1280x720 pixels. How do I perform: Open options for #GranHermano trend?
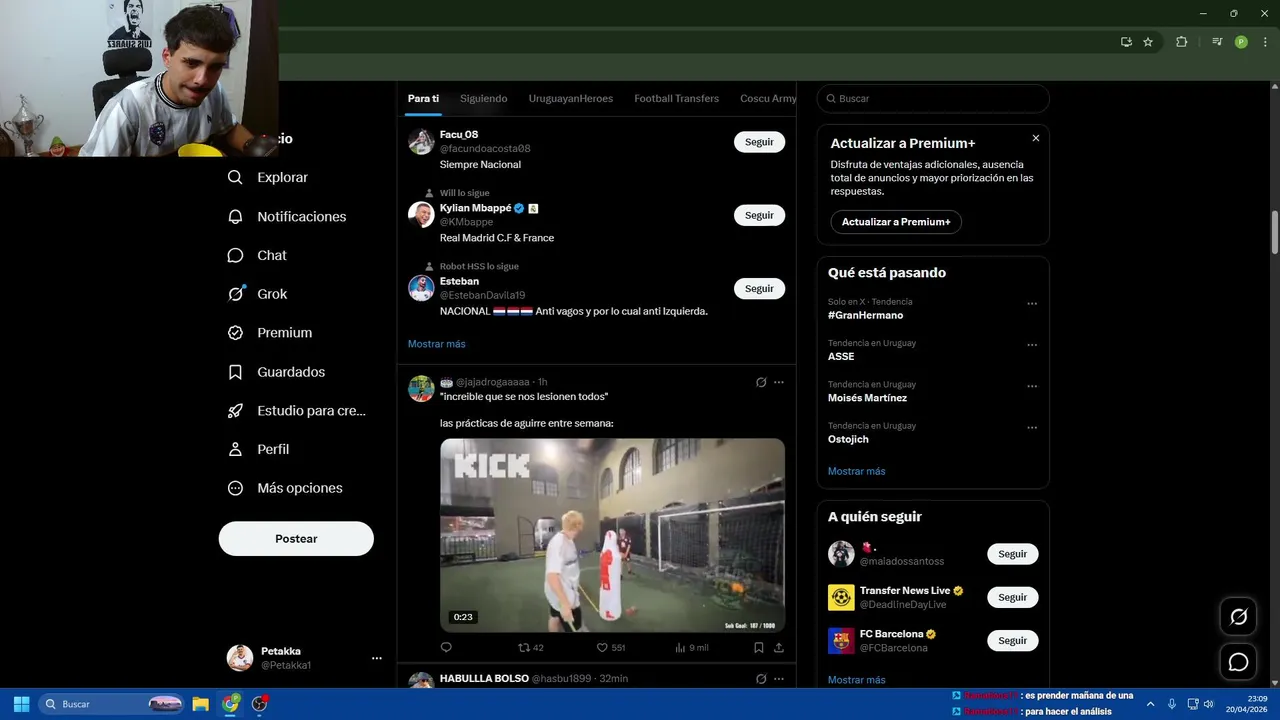click(1032, 304)
